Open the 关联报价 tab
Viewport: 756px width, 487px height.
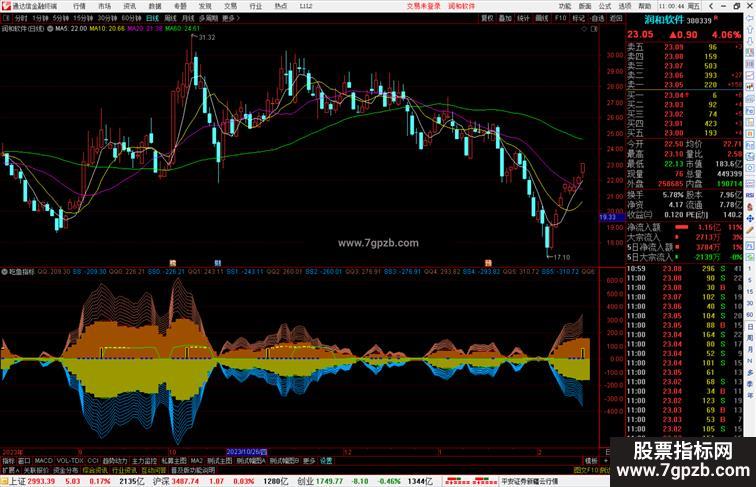point(36,470)
